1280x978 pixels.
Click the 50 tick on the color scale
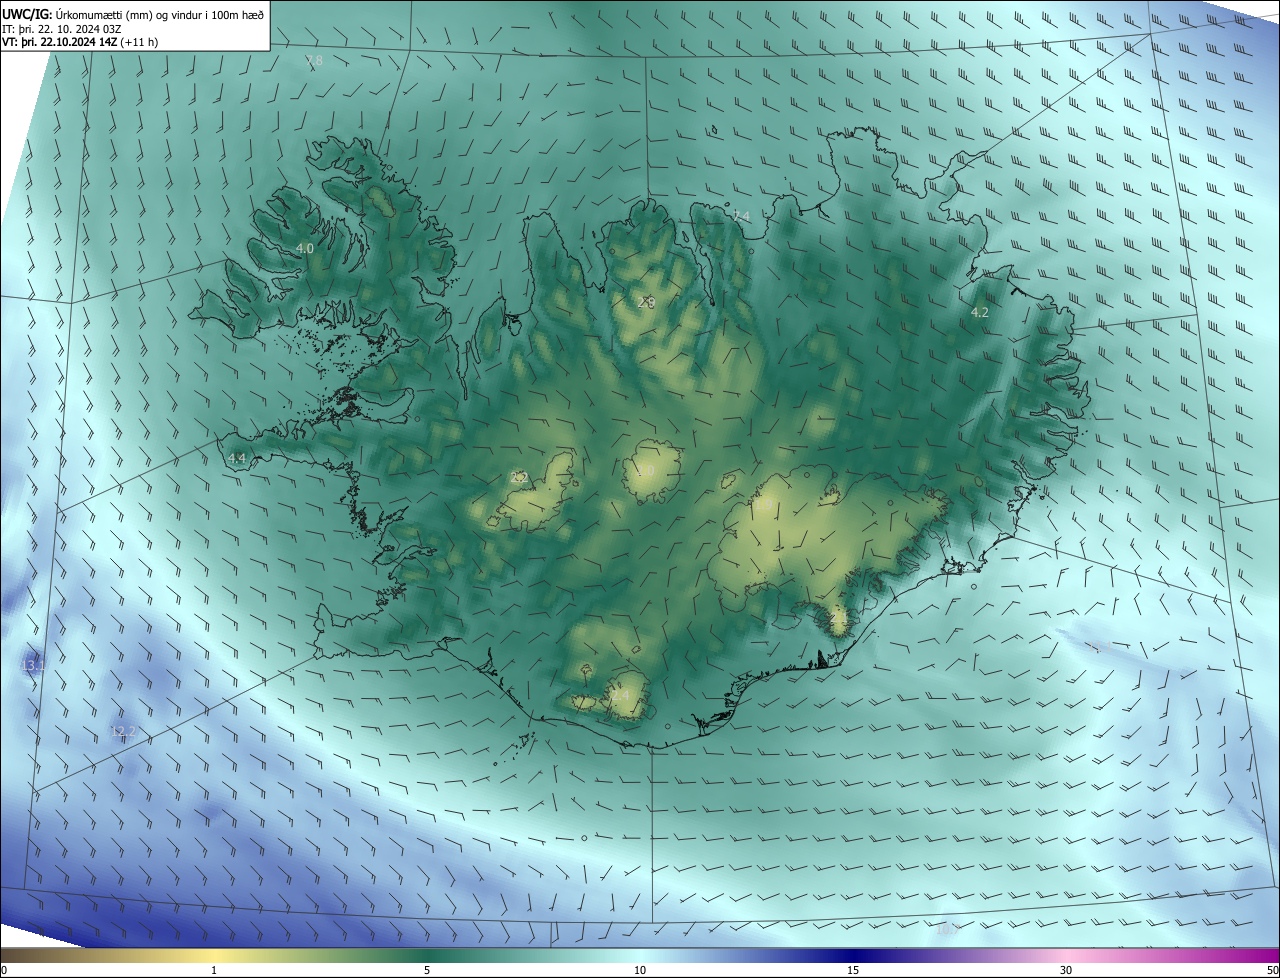coord(1272,970)
